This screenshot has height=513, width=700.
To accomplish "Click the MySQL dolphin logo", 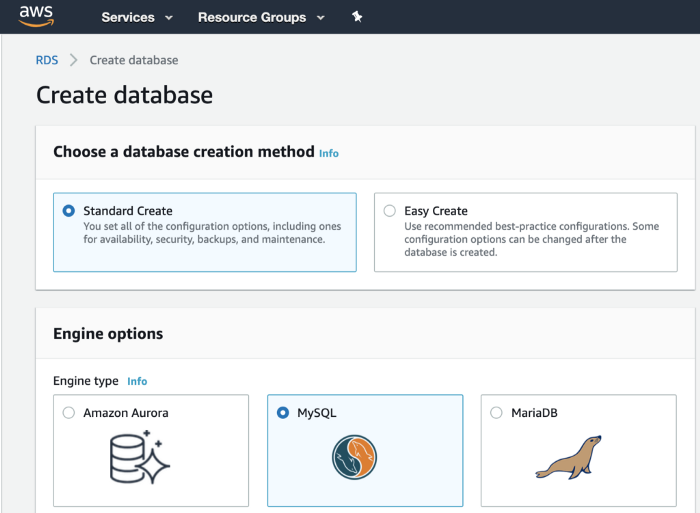I will click(x=354, y=458).
